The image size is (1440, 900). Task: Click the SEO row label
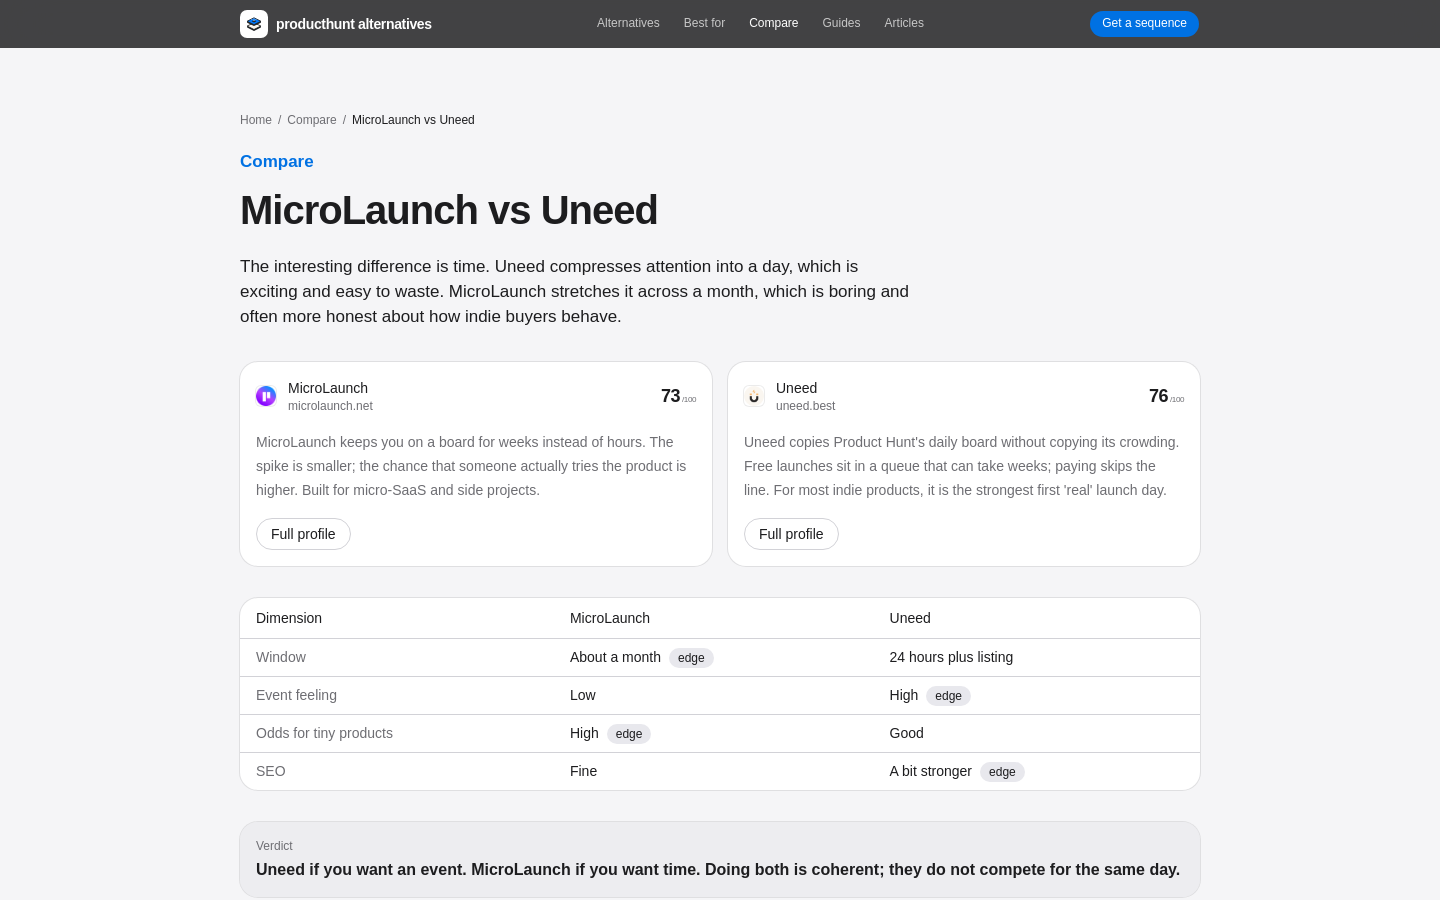[x=271, y=771]
